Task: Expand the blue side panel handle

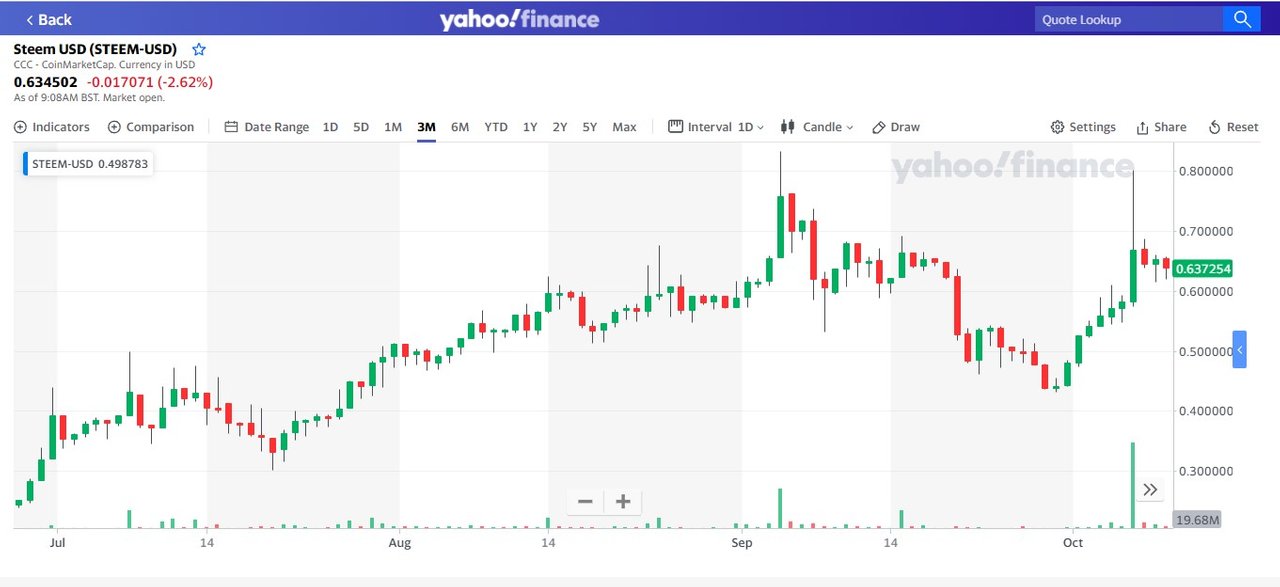Action: tap(1239, 350)
